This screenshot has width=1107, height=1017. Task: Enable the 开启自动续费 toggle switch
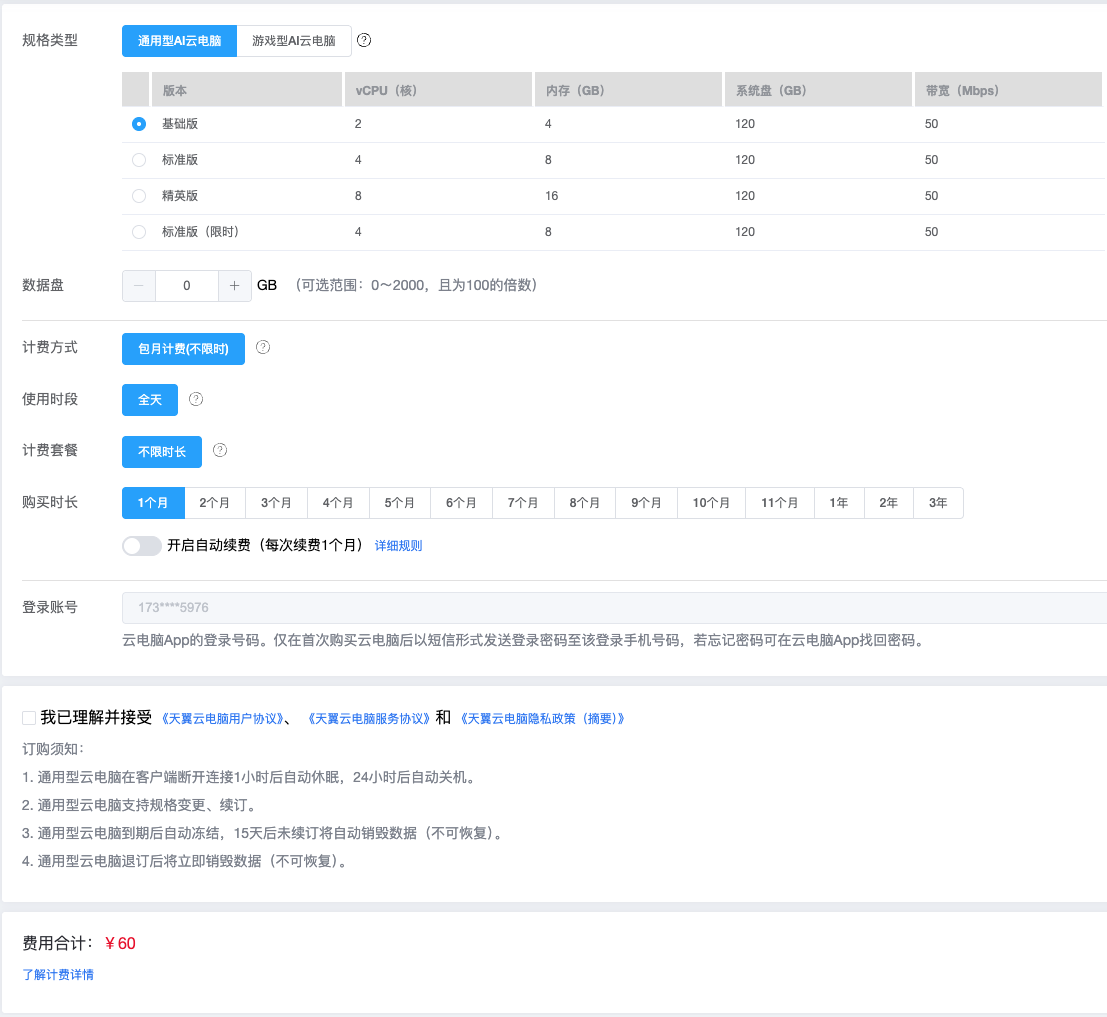(x=141, y=546)
